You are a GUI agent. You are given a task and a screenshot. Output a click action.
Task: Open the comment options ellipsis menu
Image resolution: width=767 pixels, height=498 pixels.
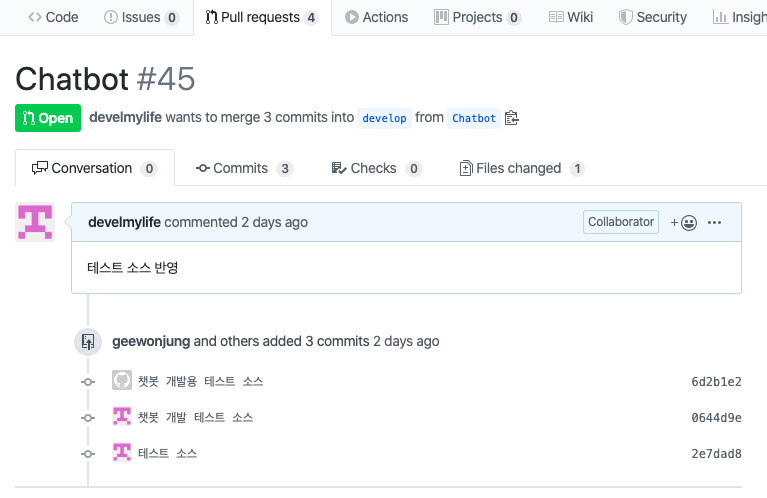[714, 223]
